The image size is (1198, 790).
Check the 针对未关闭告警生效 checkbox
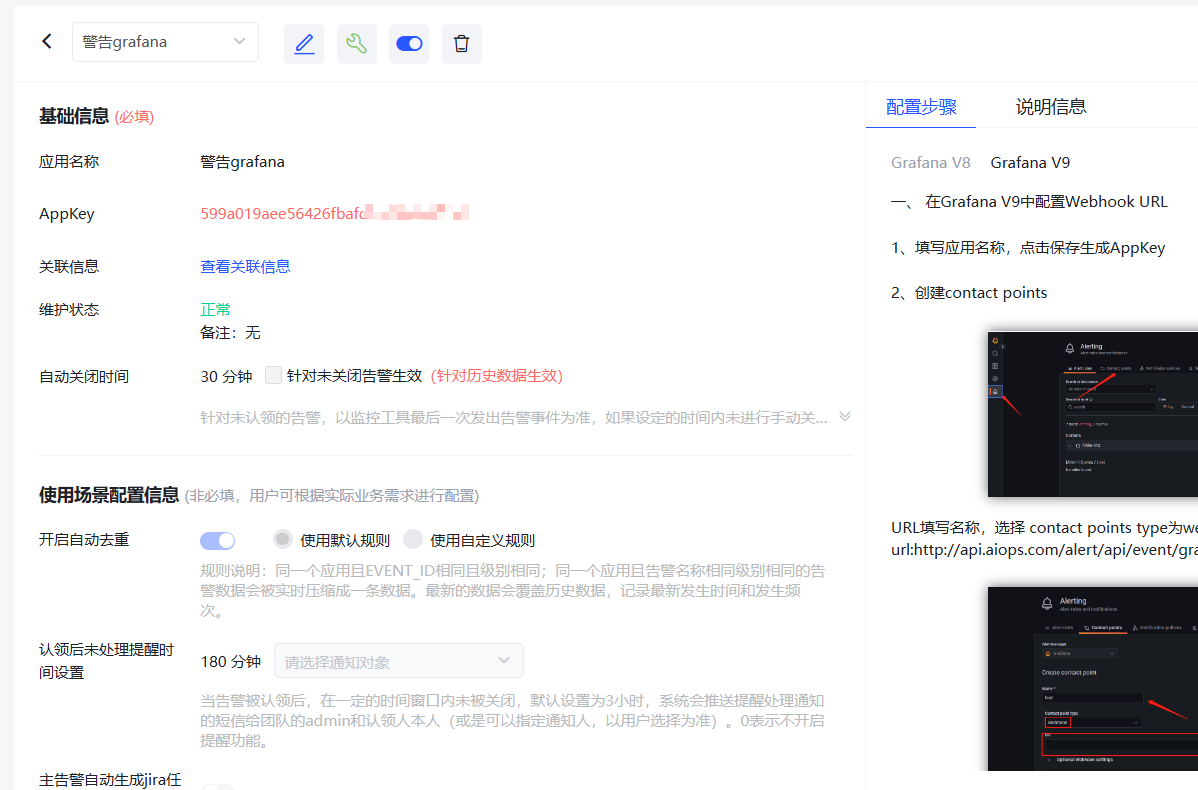(273, 376)
